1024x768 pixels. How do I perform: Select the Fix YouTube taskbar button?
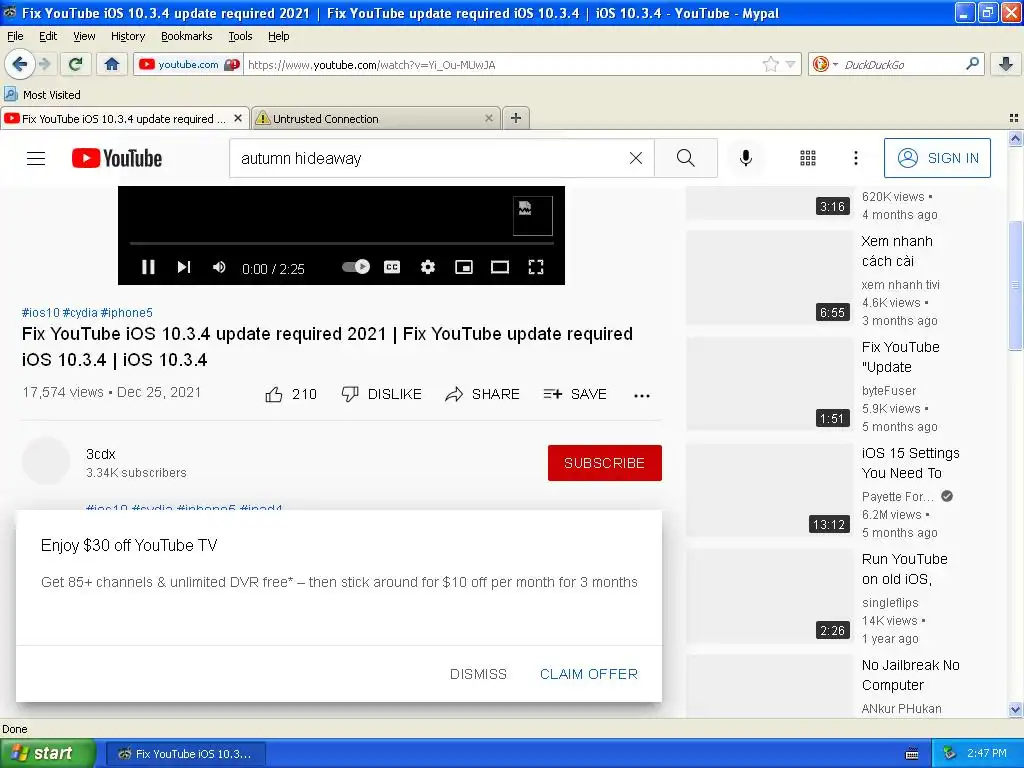186,754
